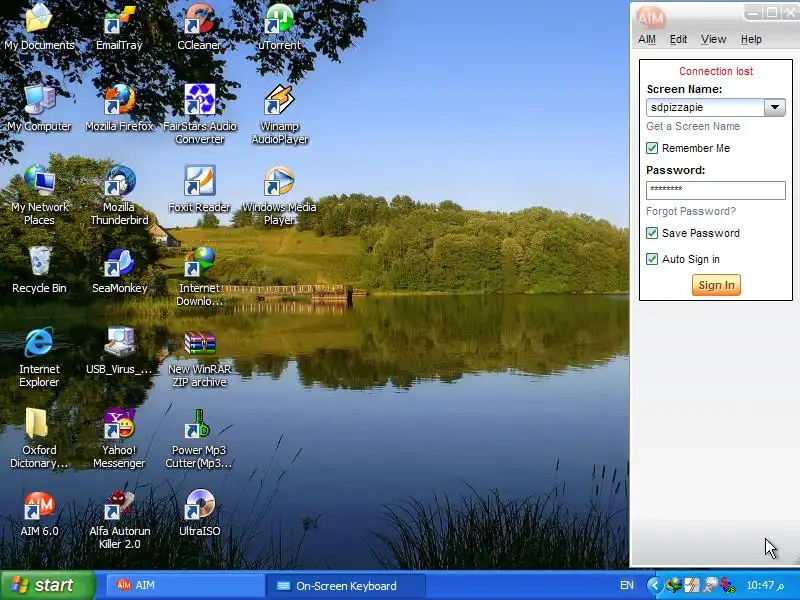Launch EmailTray shortcut
This screenshot has width=800, height=600.
click(119, 27)
